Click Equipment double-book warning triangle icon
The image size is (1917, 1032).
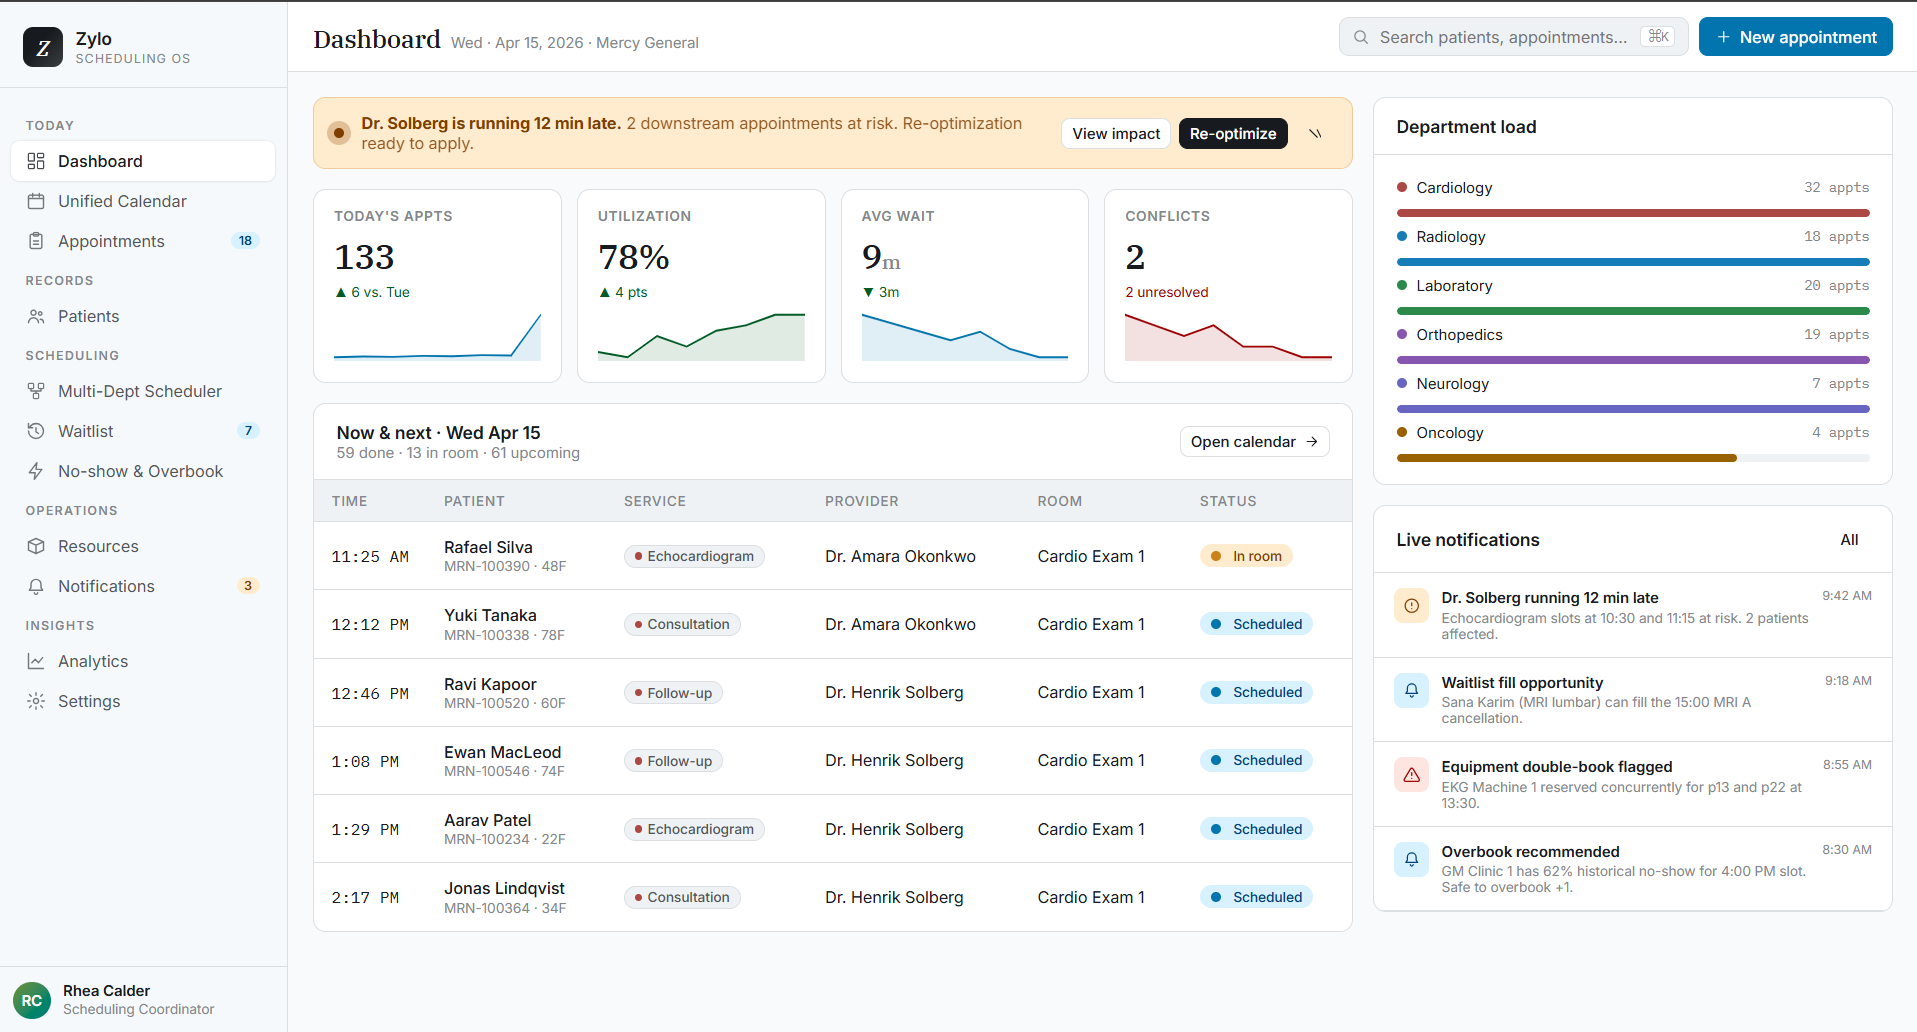click(x=1411, y=775)
